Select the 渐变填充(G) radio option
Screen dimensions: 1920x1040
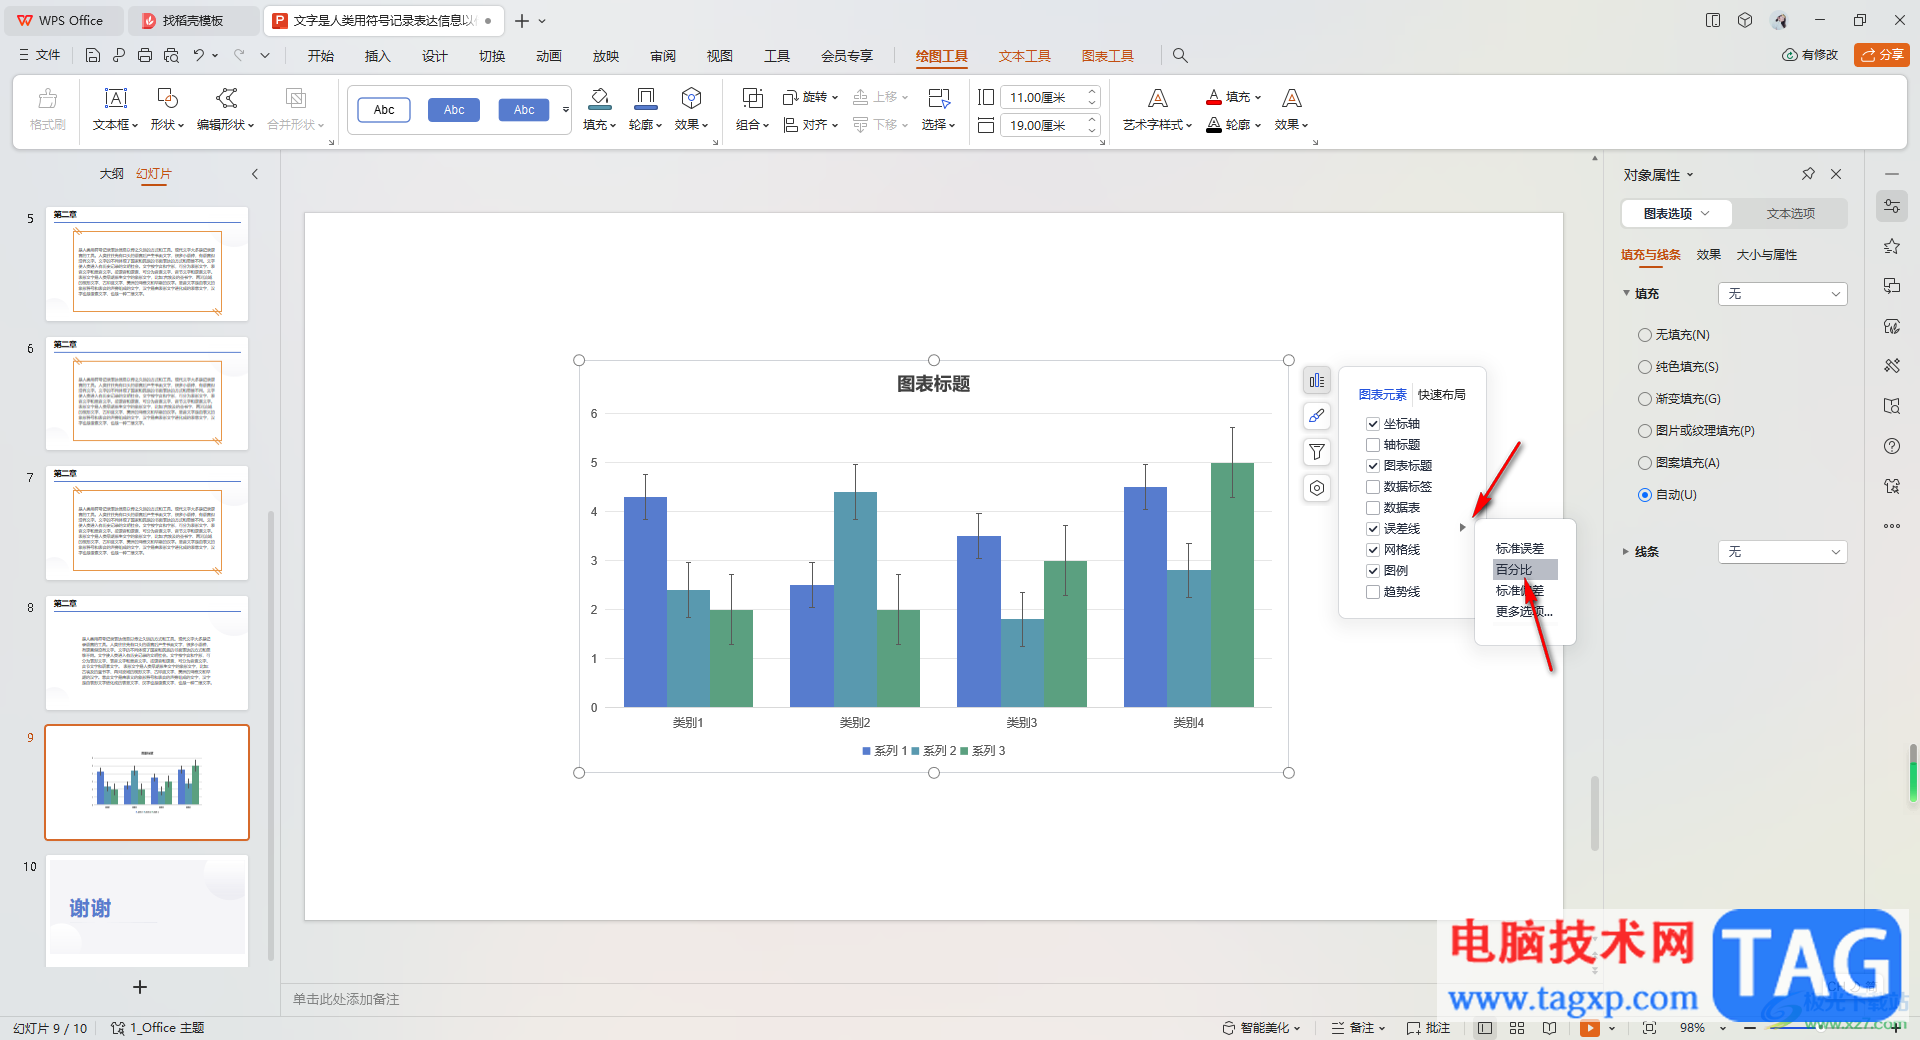tap(1644, 399)
